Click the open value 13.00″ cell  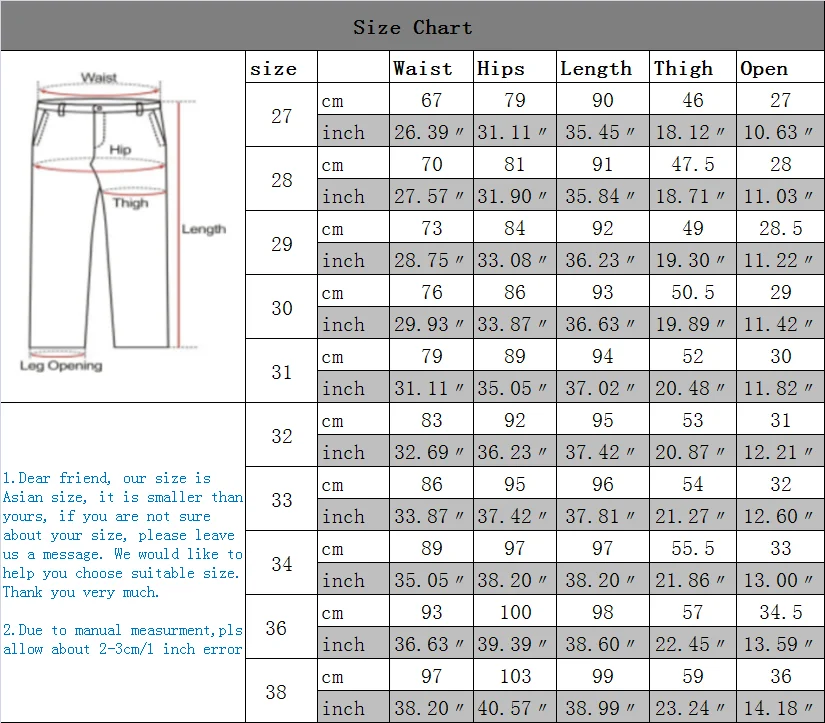point(780,580)
